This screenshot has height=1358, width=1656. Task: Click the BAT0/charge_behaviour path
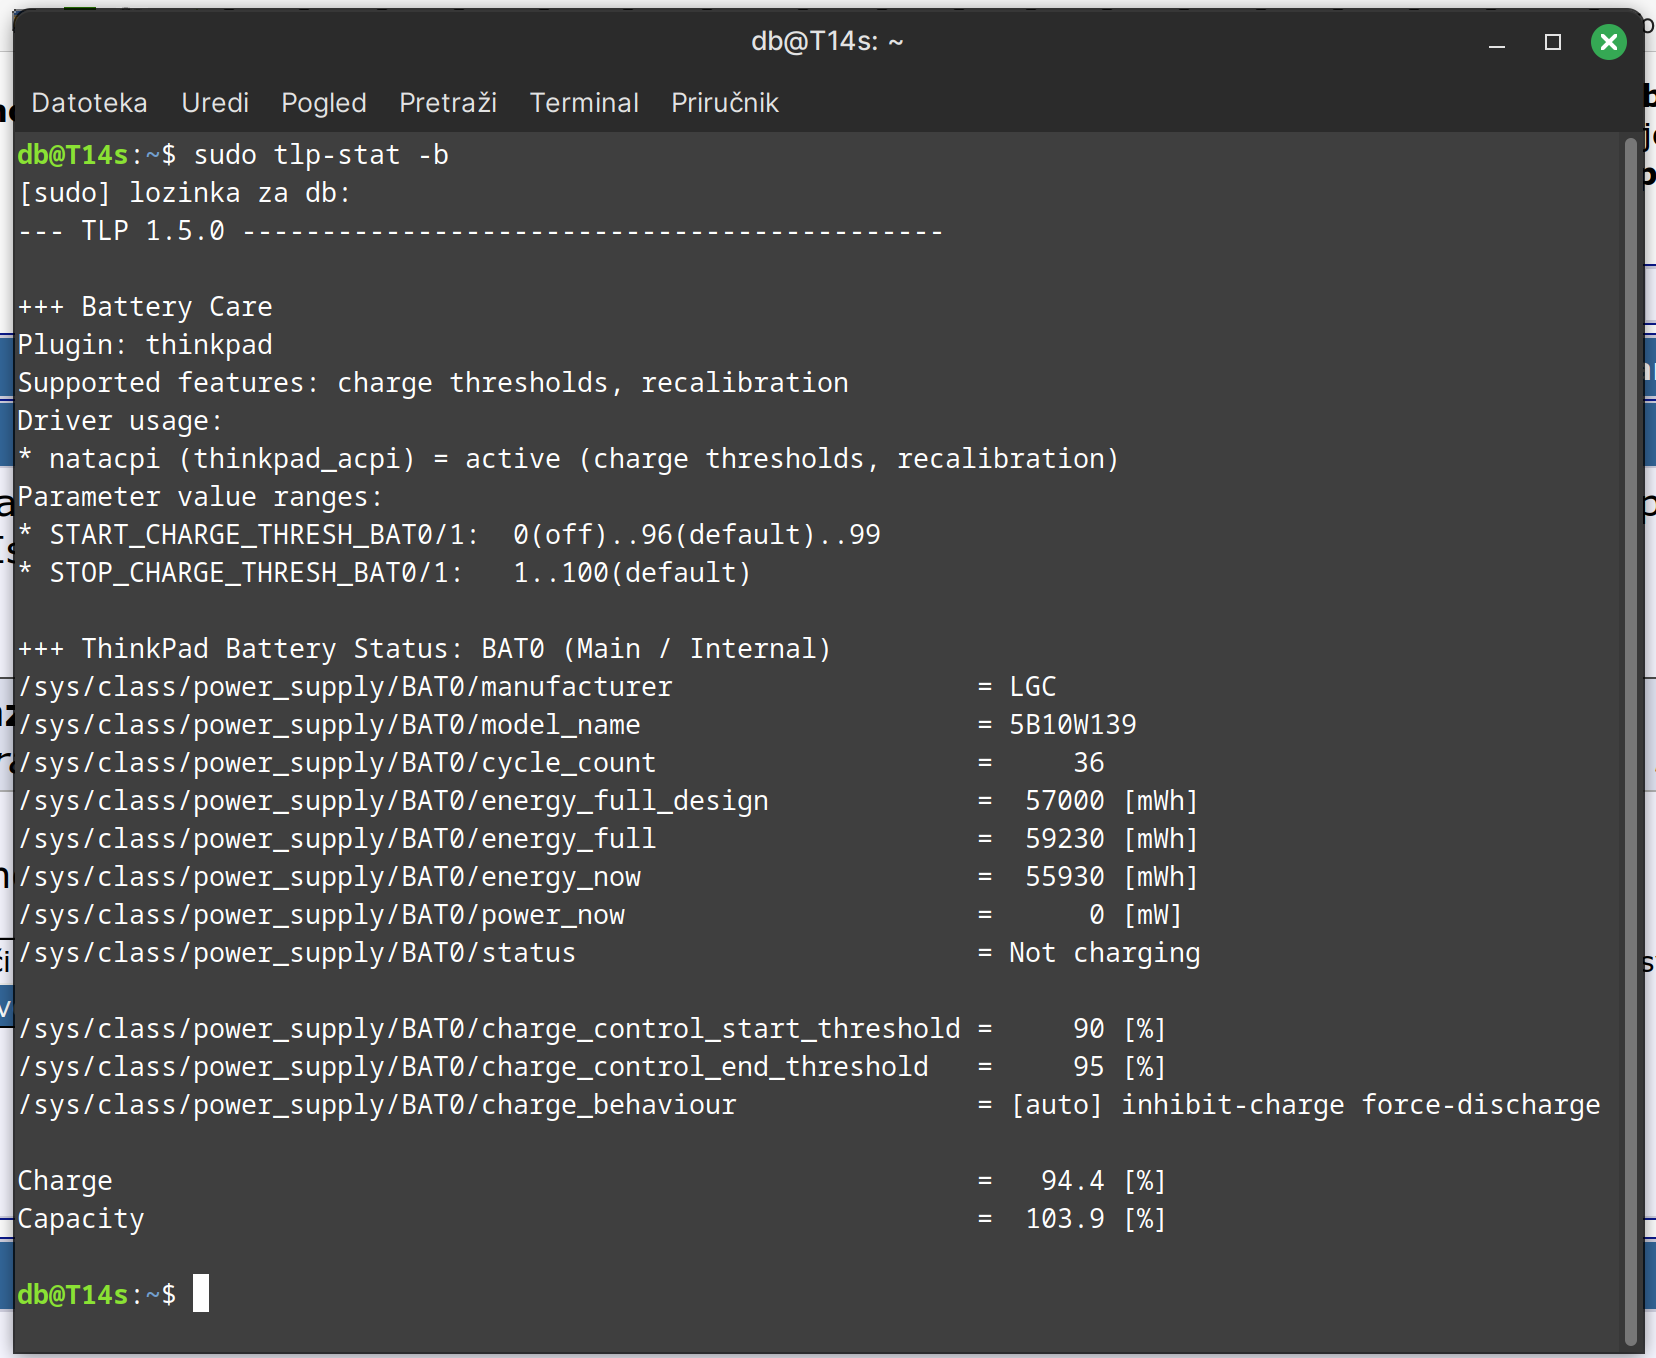(x=377, y=1105)
